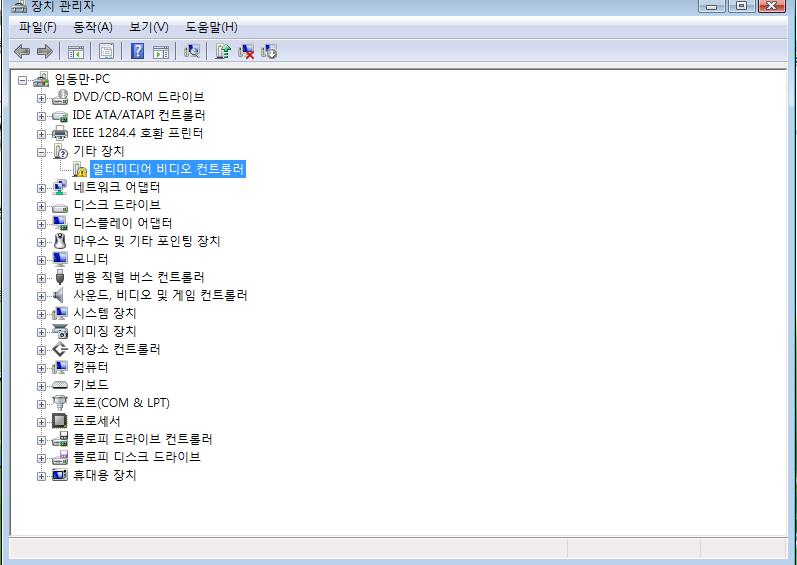797x565 pixels.
Task: Open the 파일(F) menu
Action: pos(38,27)
